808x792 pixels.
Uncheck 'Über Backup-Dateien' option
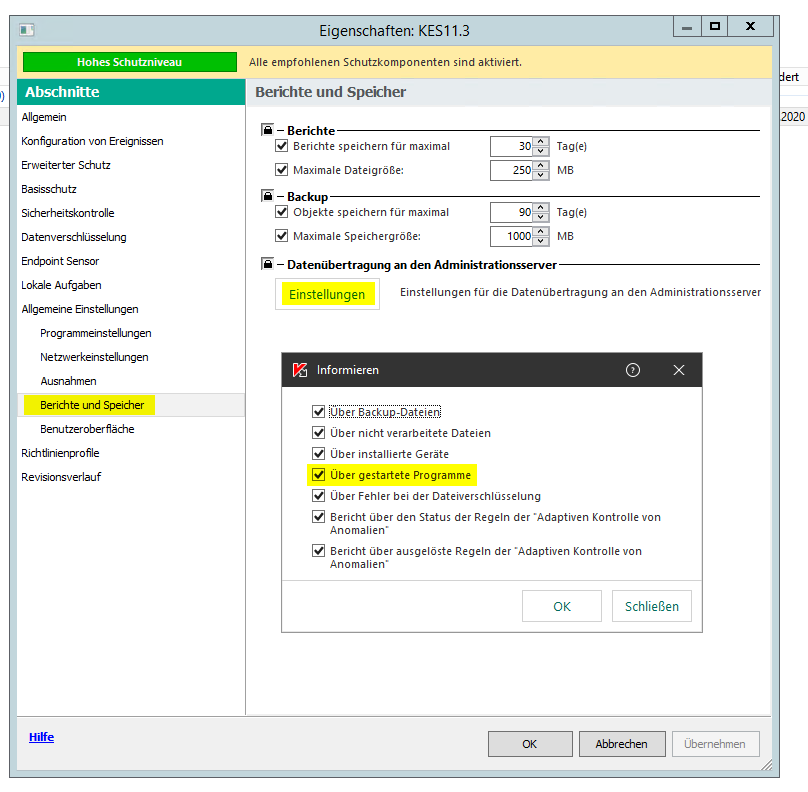(318, 412)
